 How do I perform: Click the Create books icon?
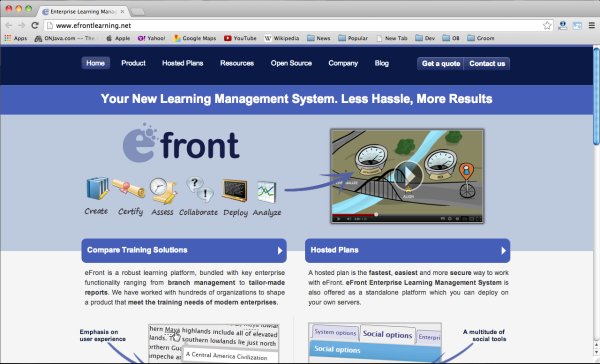[x=97, y=188]
